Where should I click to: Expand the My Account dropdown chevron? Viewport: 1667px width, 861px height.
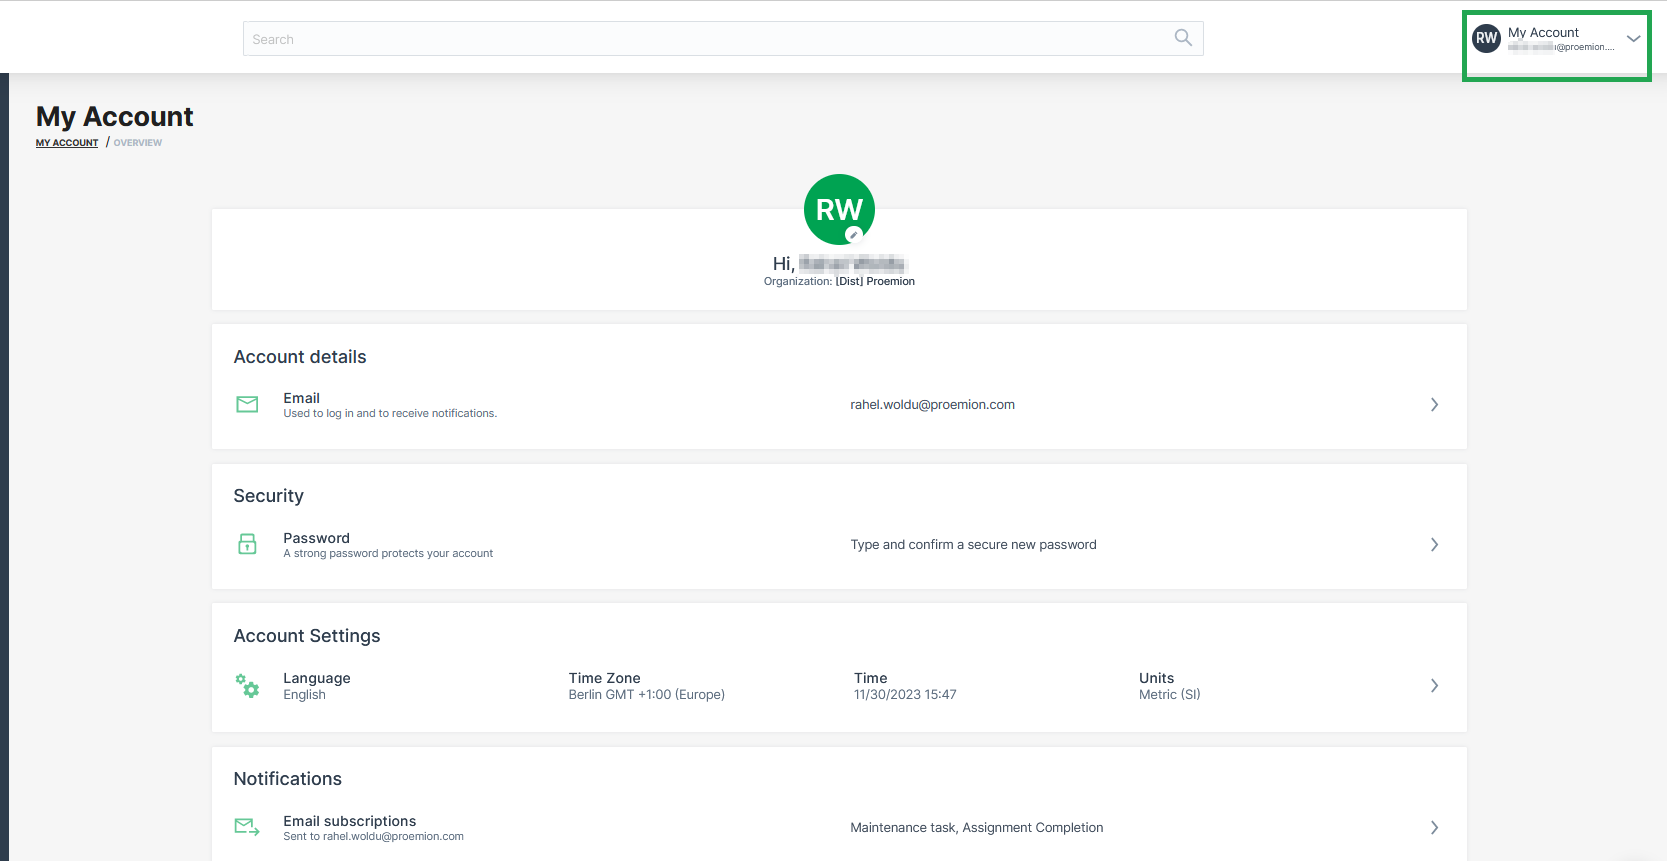click(x=1633, y=39)
